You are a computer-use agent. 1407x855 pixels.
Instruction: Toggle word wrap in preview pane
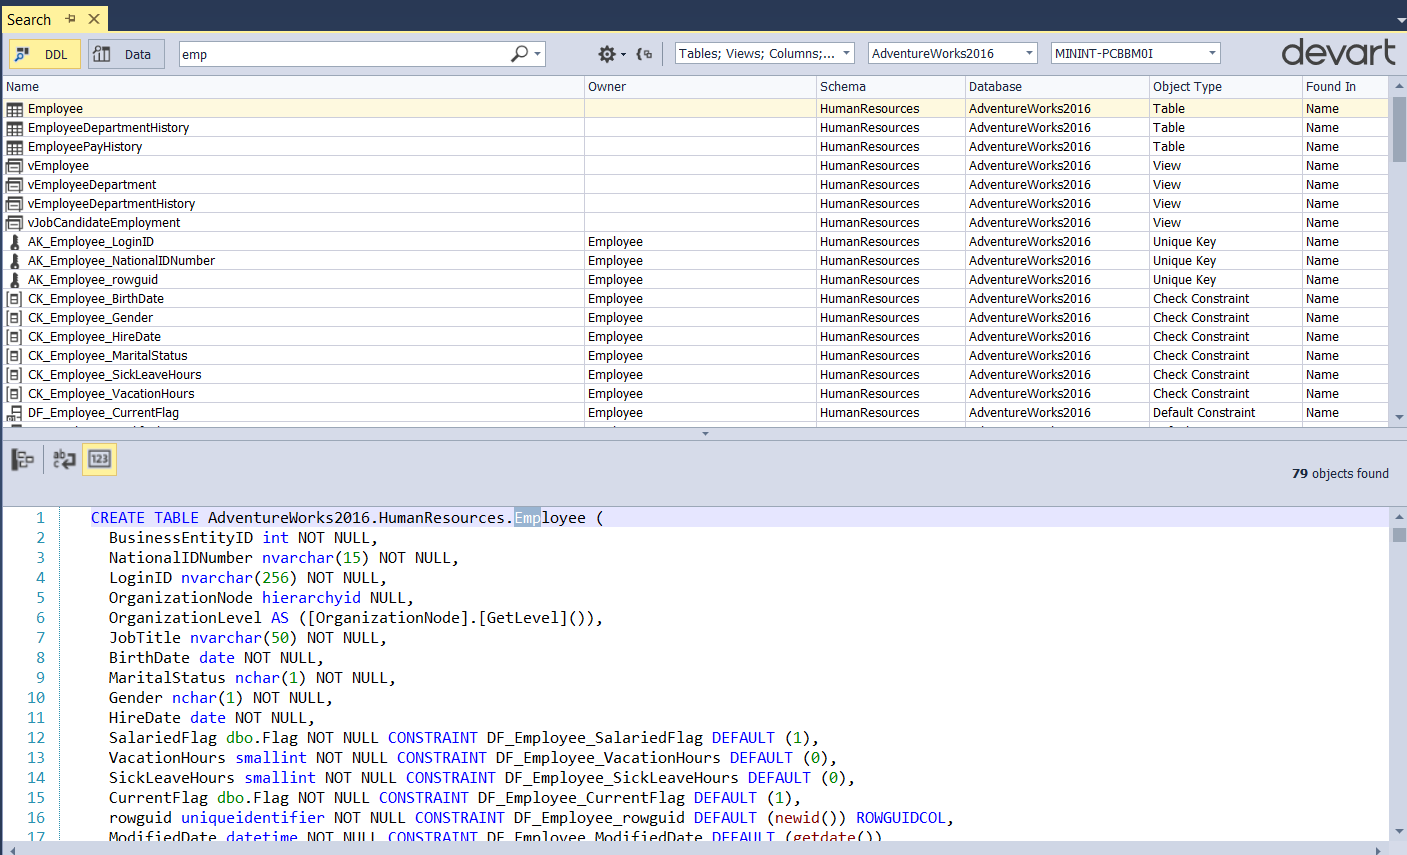[x=64, y=459]
